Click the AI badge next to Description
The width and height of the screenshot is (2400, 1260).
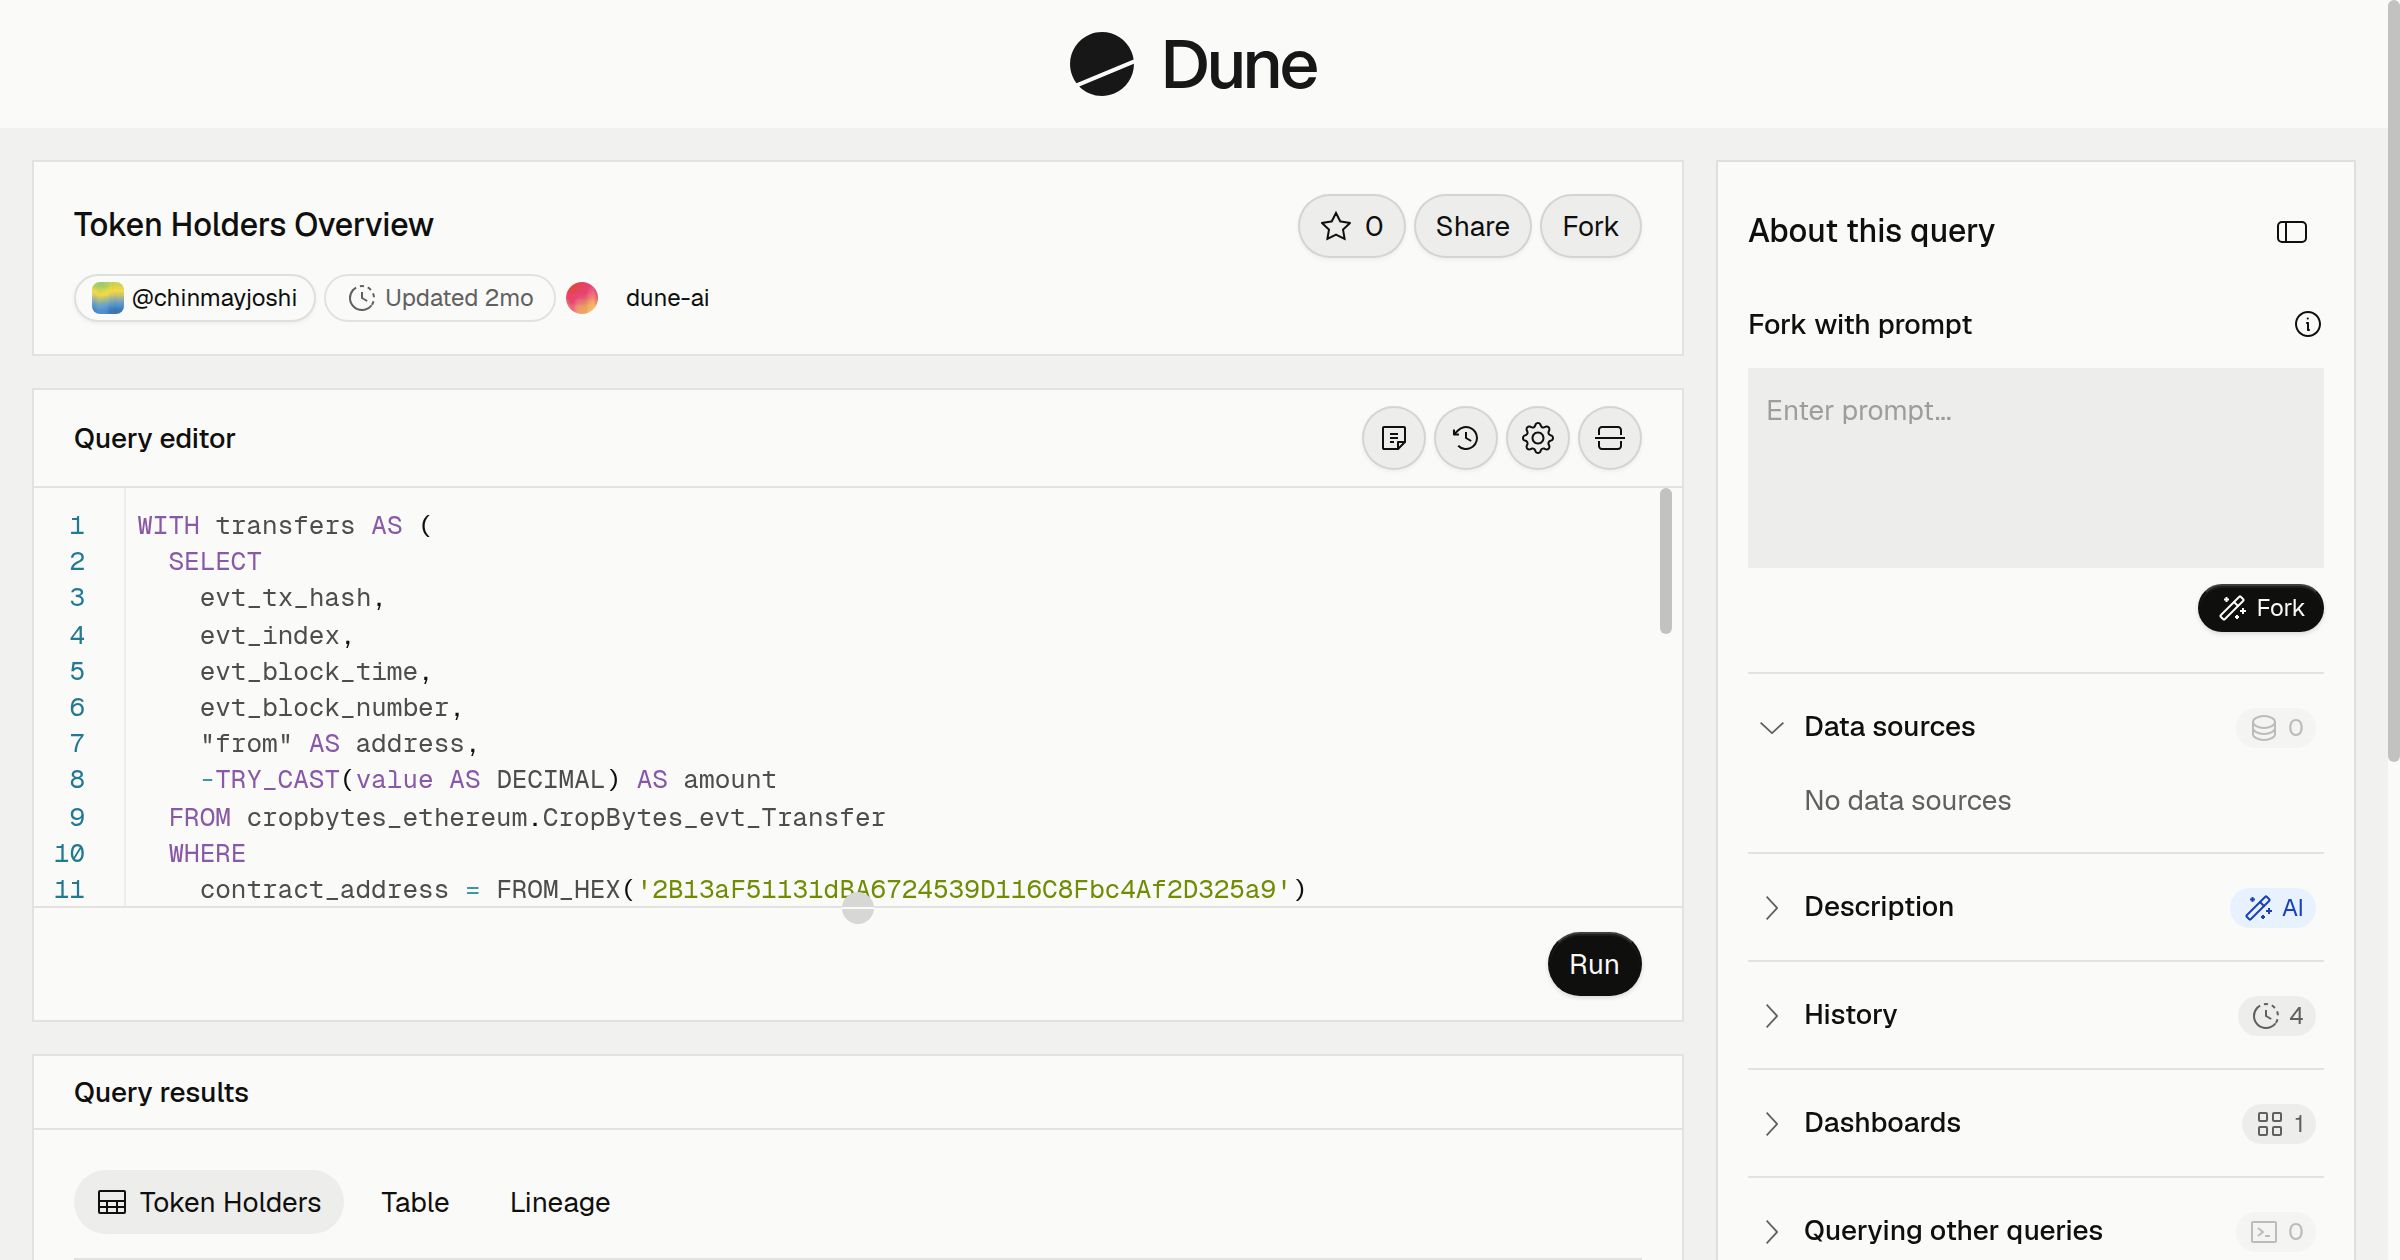[x=2273, y=908]
